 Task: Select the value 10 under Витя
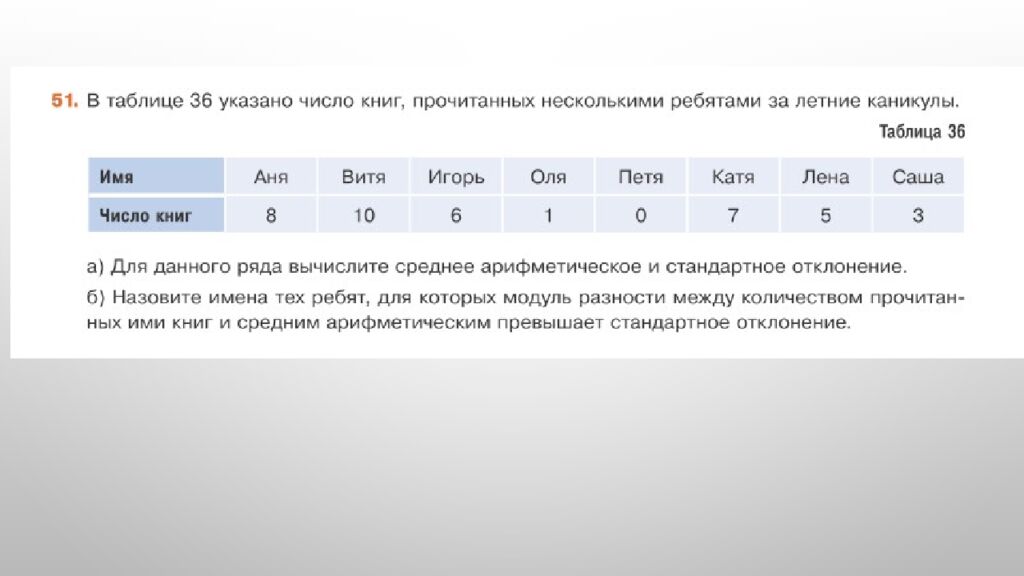tap(362, 214)
